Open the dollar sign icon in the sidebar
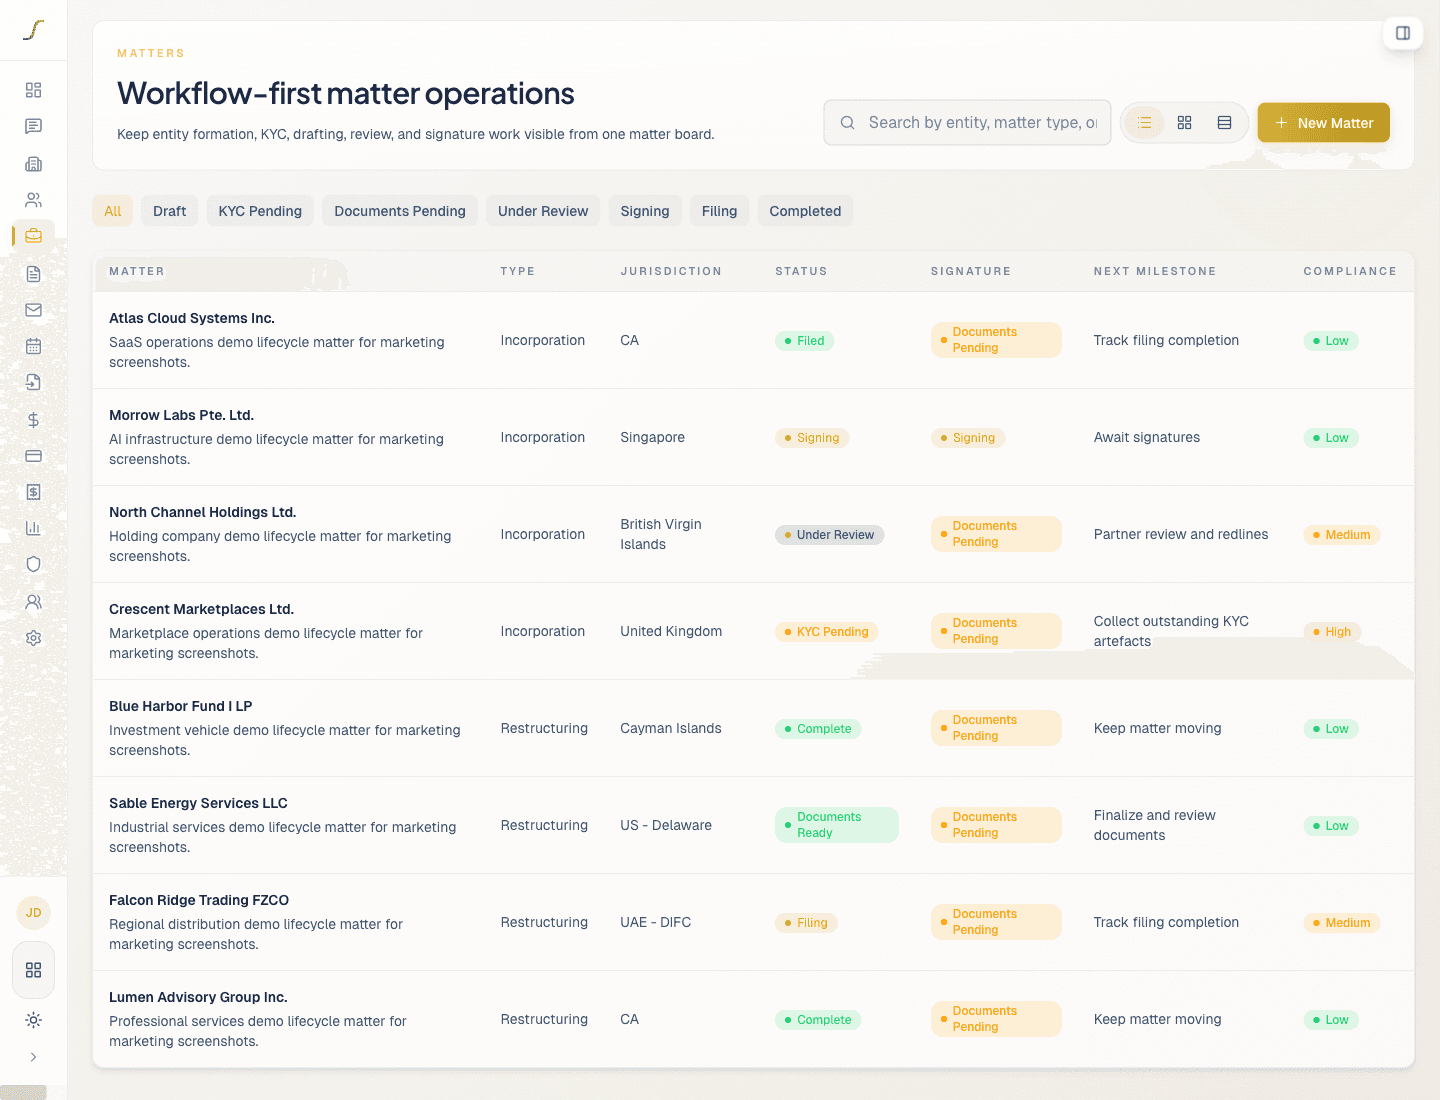Viewport: 1440px width, 1100px height. click(x=33, y=419)
